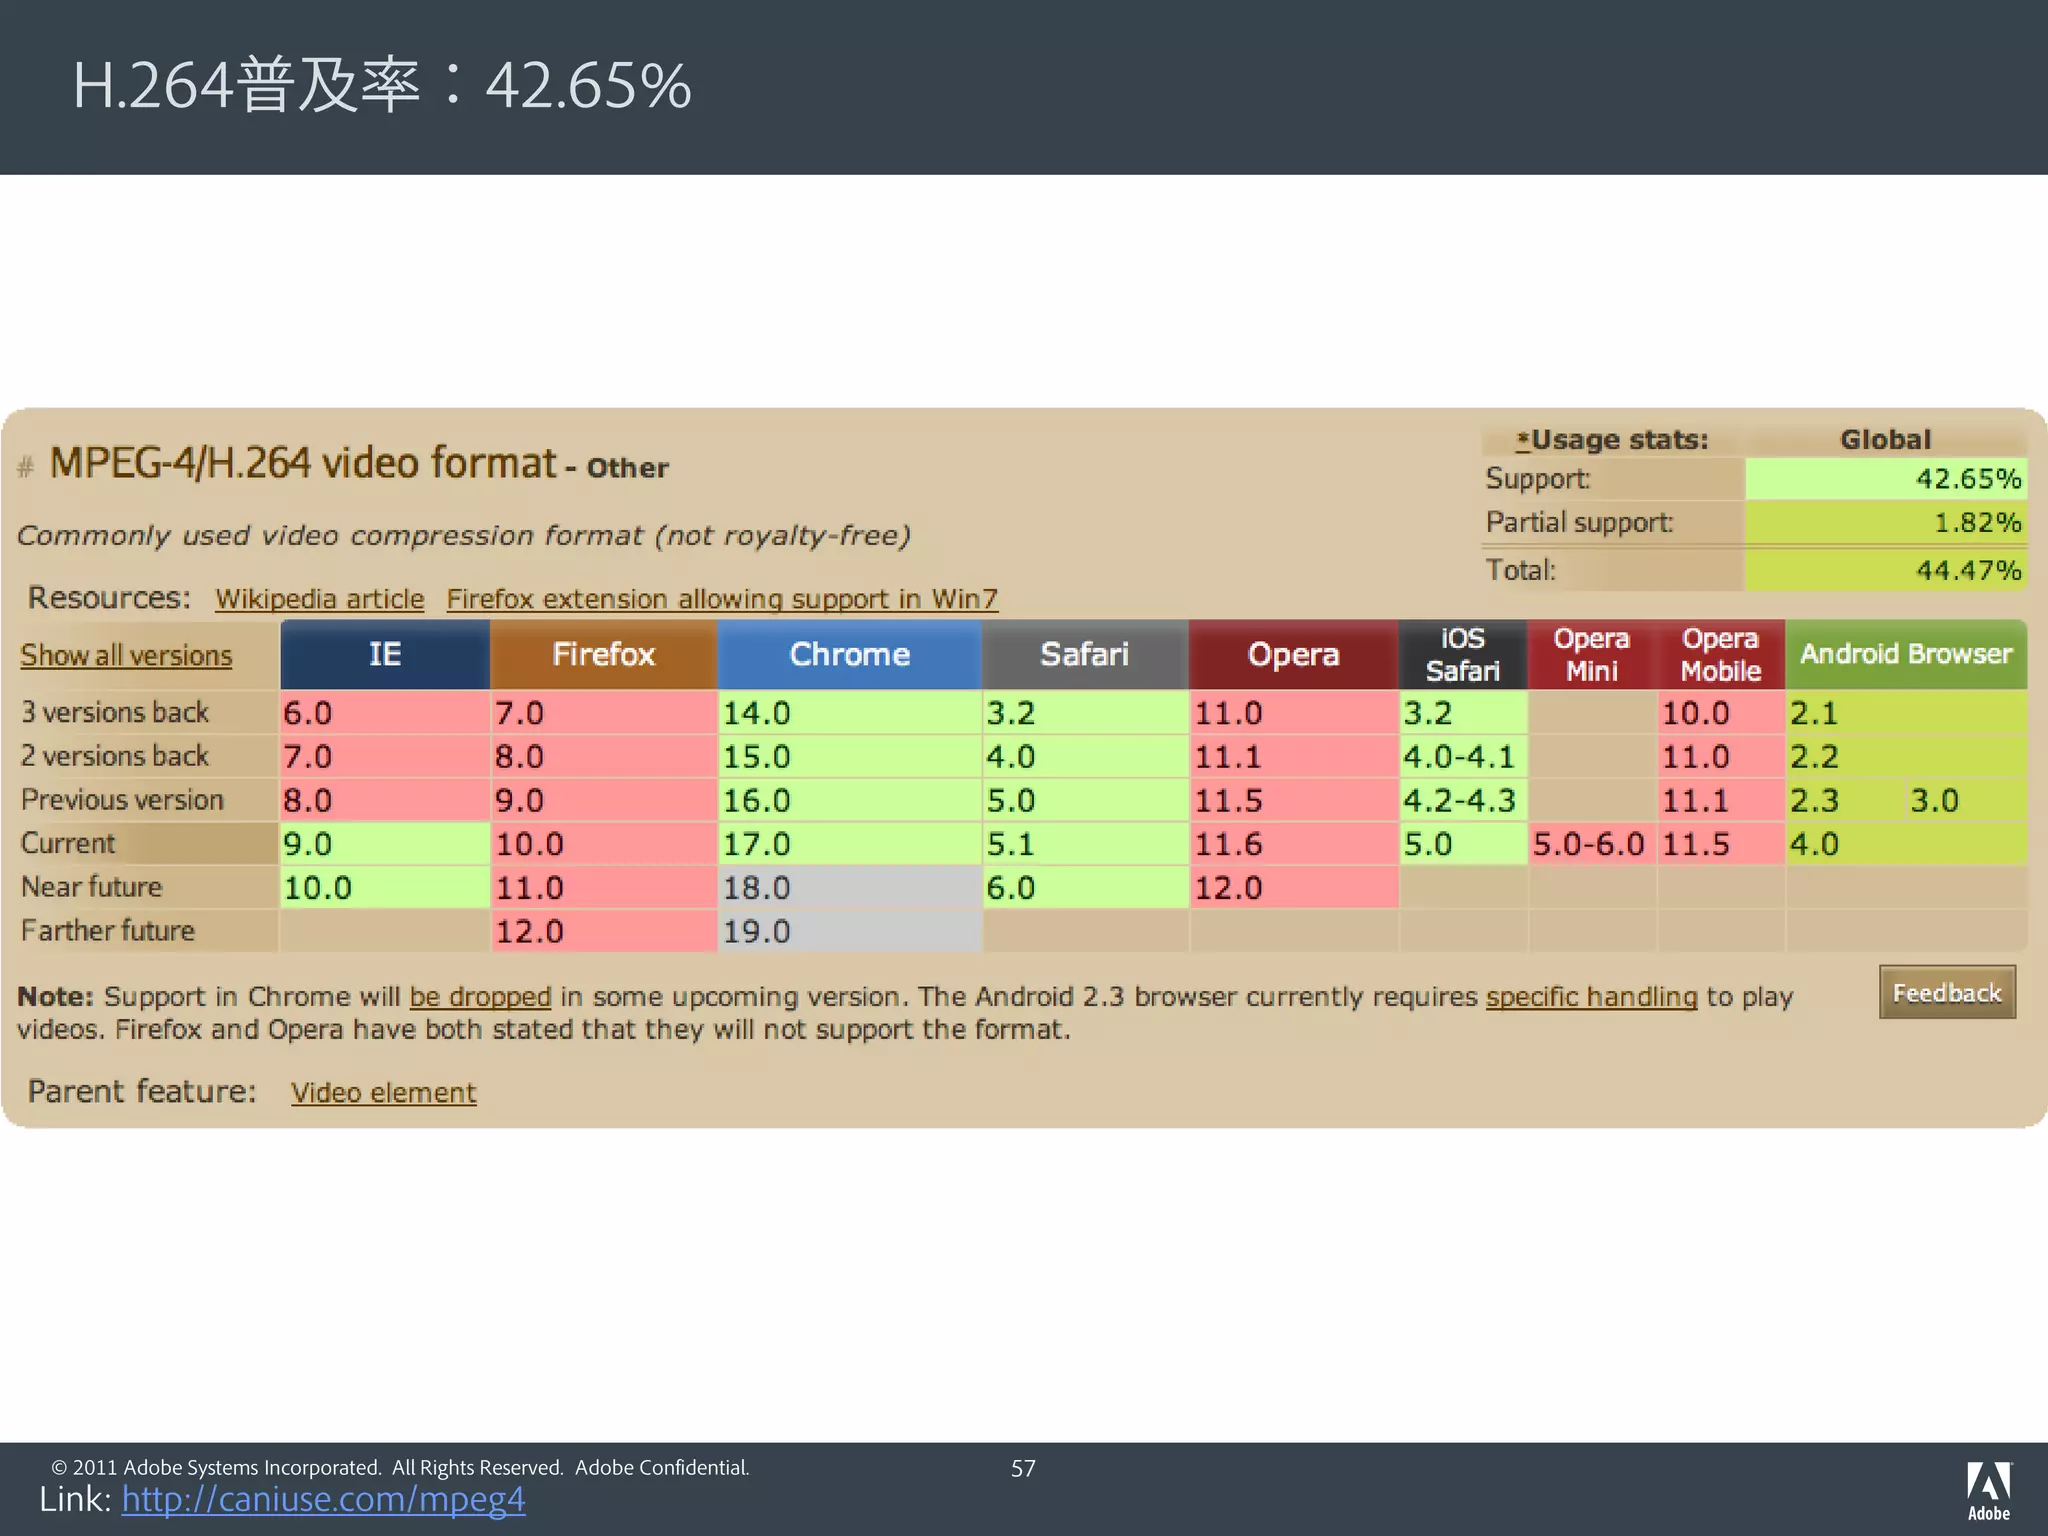Click the Global usage stats header
Screen dimensions: 2048x1536
[1885, 439]
